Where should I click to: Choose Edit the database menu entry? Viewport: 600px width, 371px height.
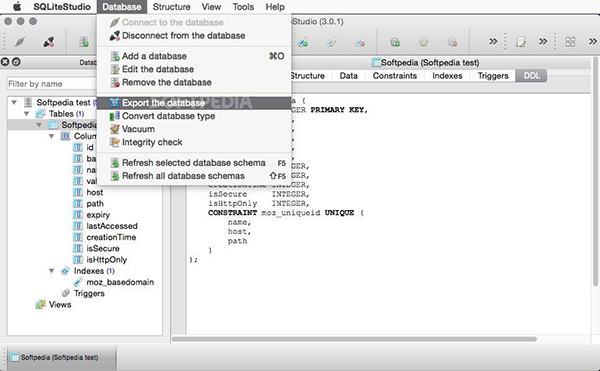[x=194, y=69]
